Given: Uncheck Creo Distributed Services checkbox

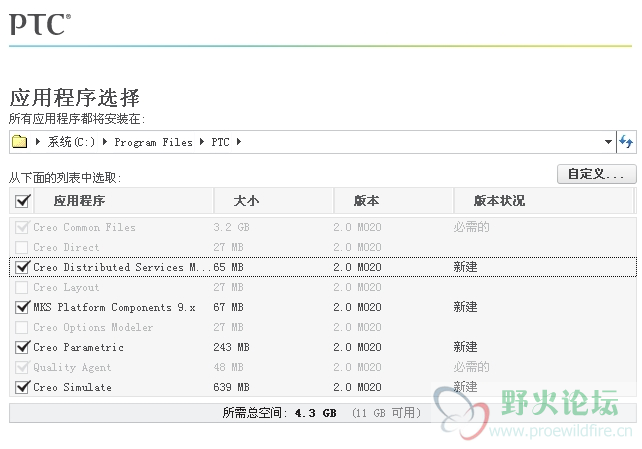Looking at the screenshot, I should pos(22,267).
